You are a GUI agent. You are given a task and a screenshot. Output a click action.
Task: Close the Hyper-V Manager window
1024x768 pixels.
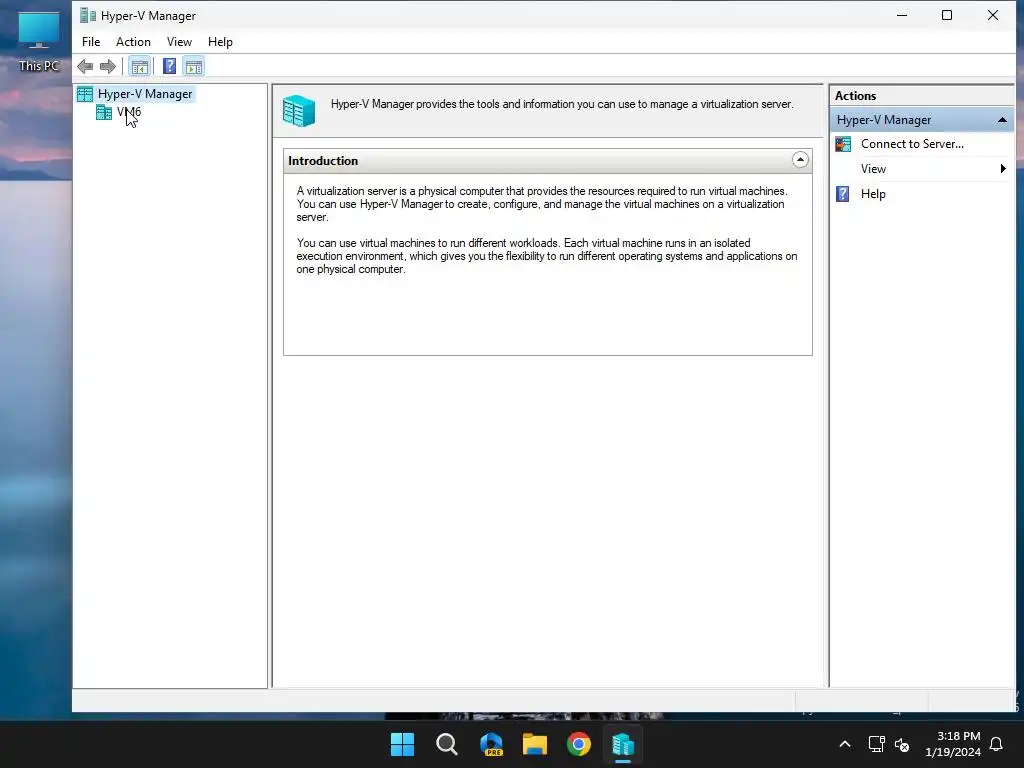993,15
